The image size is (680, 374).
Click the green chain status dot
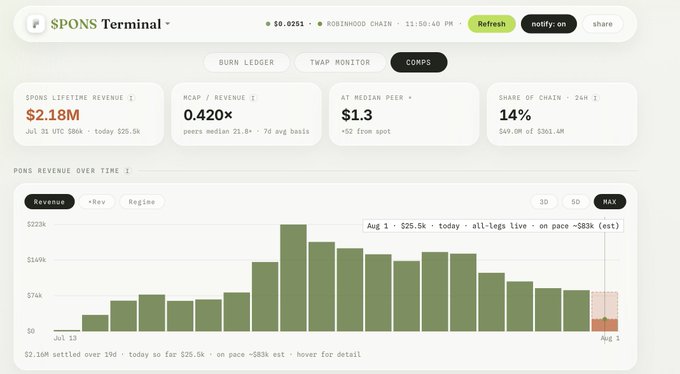pyautogui.click(x=320, y=24)
